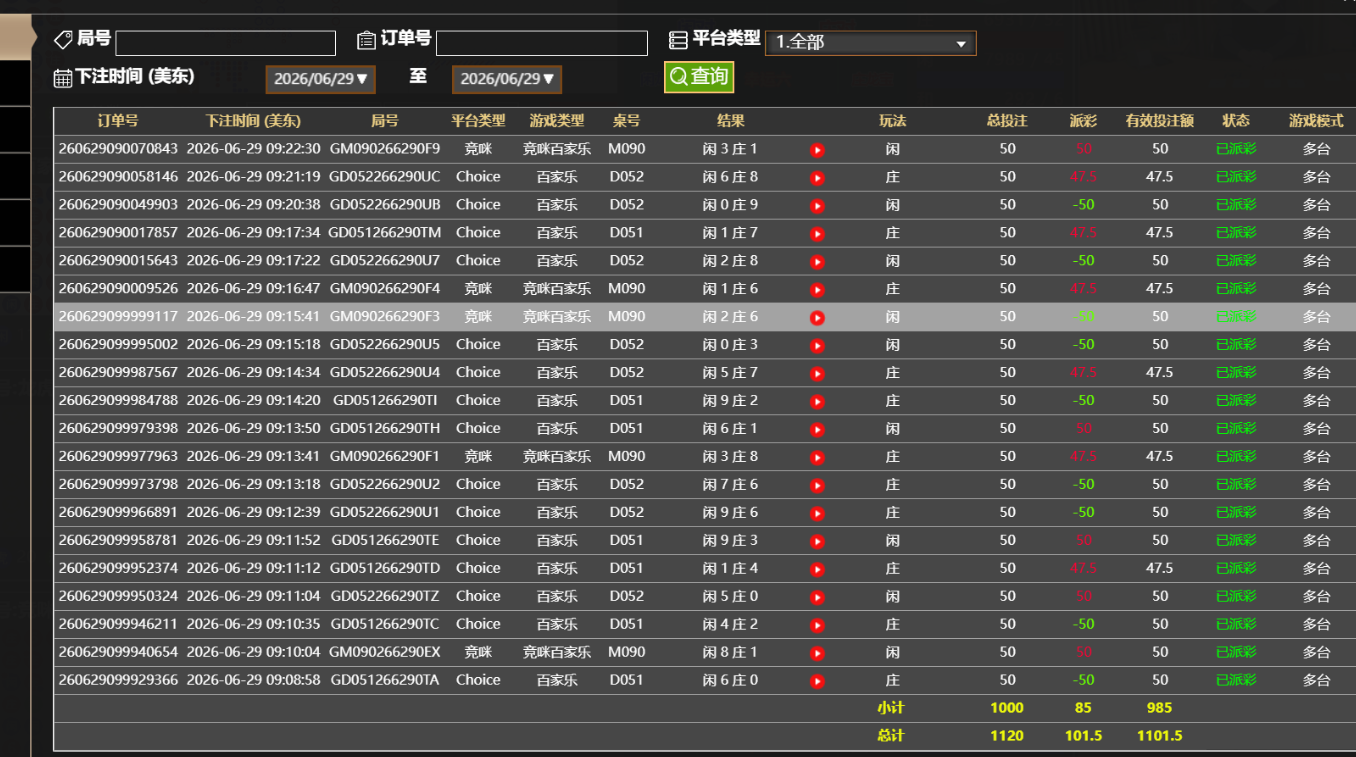Click the 下注时间 (美东) column header
The image size is (1356, 757).
pos(253,121)
